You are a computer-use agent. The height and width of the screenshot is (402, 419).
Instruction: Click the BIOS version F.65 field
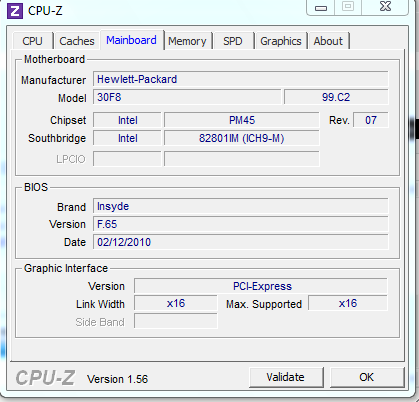(241, 224)
